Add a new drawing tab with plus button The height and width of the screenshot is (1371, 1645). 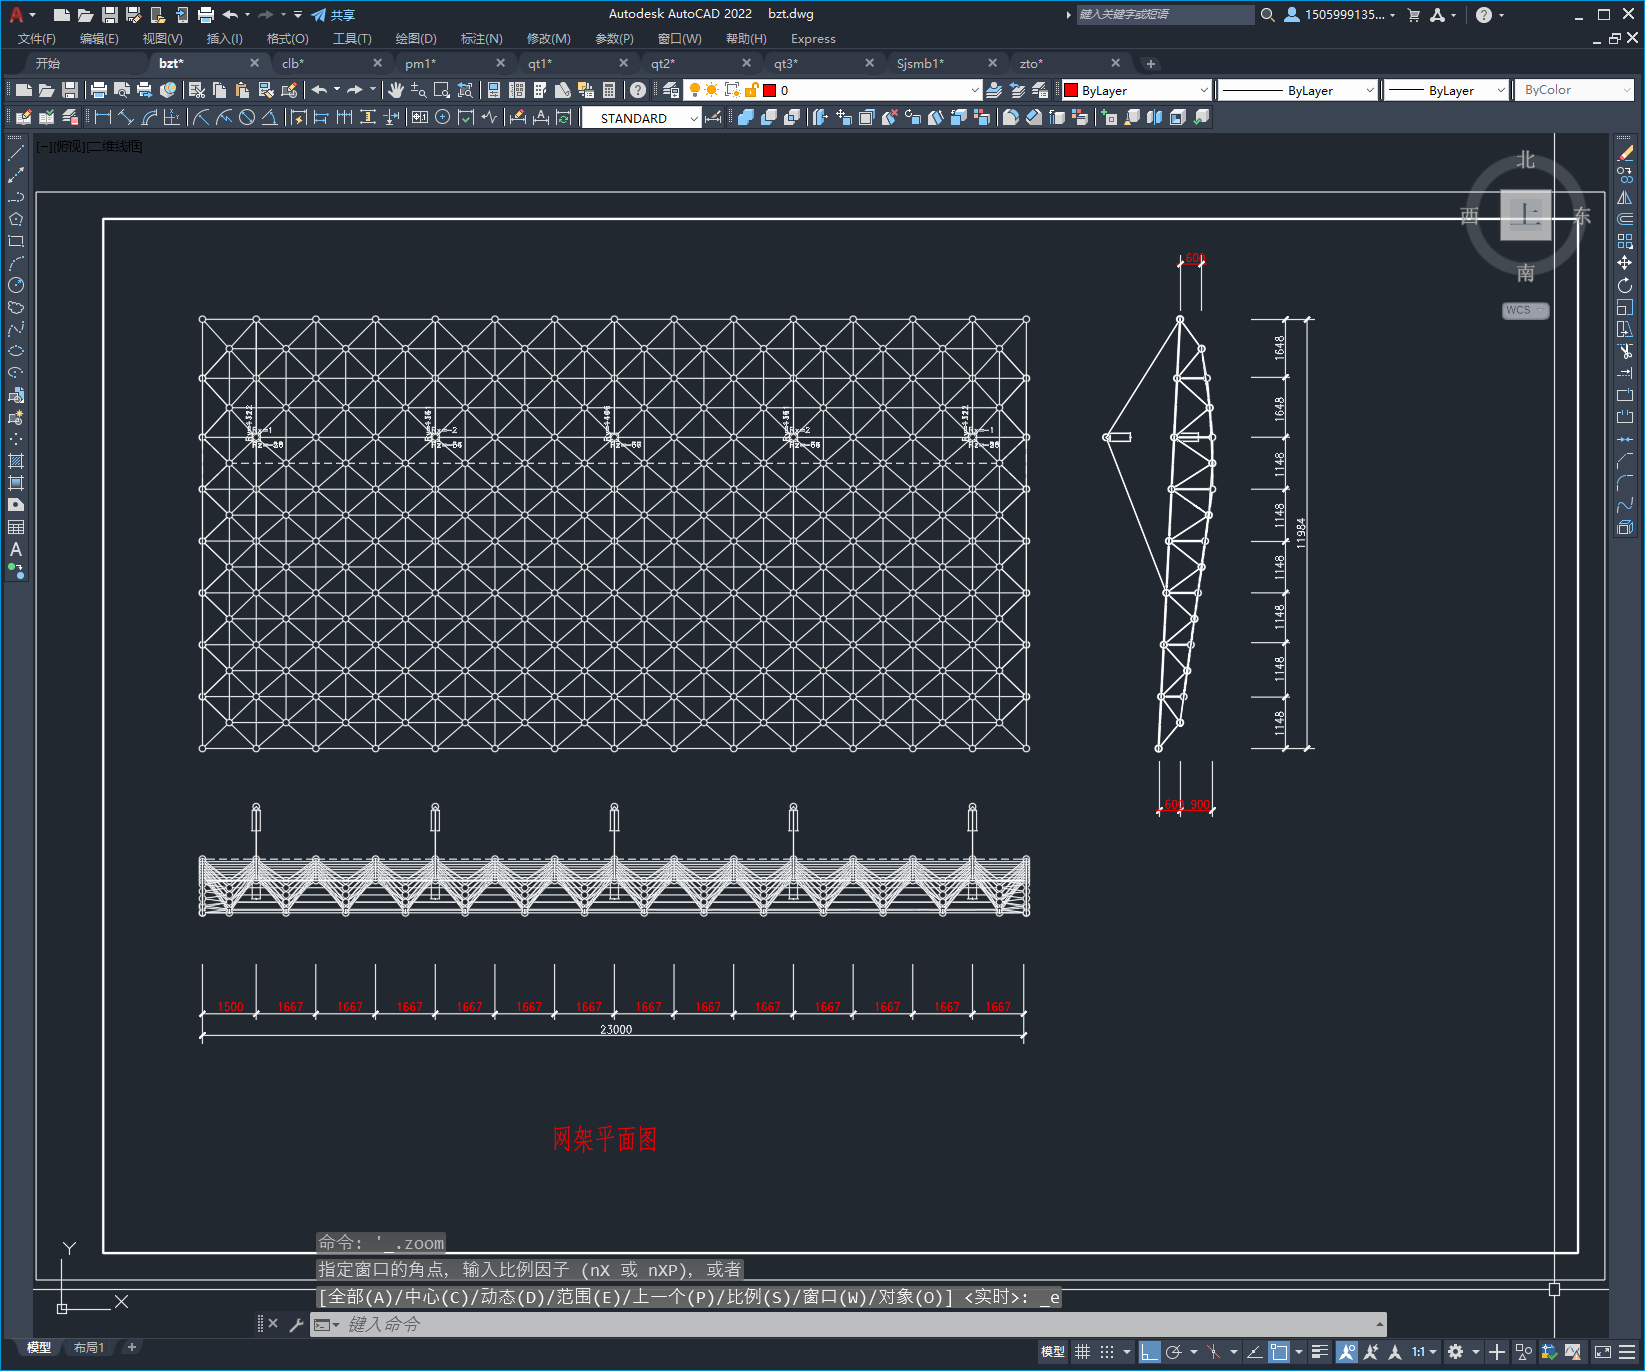1151,63
